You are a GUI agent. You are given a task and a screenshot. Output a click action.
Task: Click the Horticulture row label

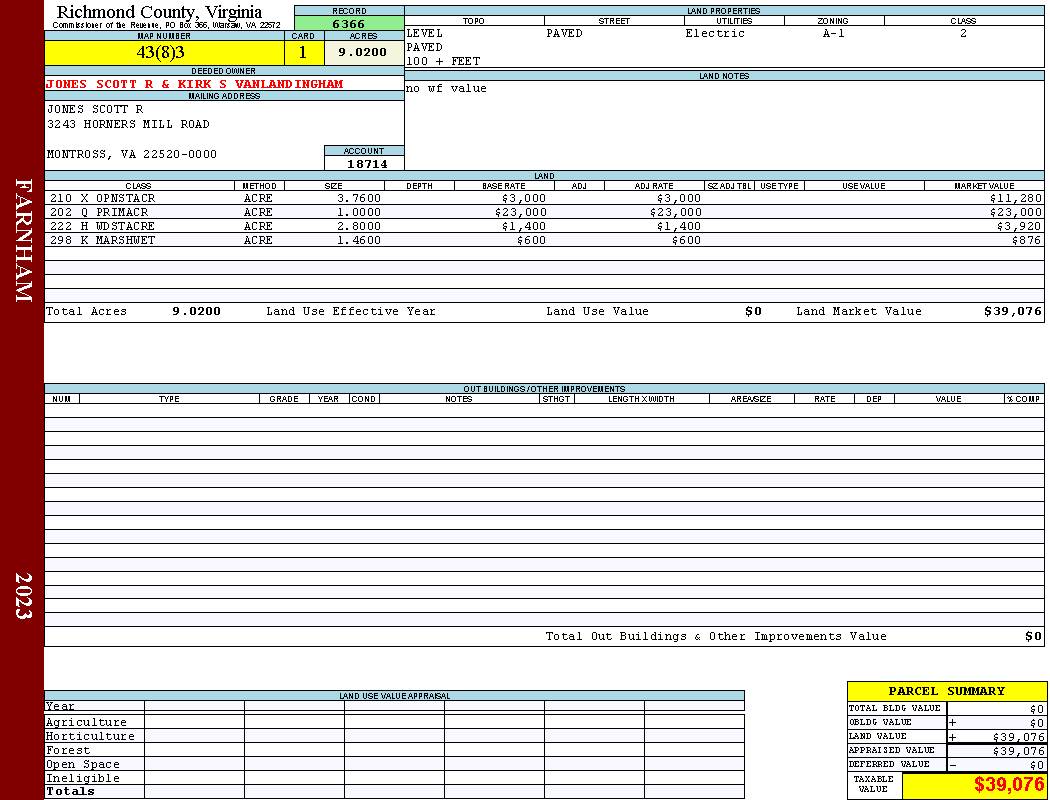coord(90,736)
